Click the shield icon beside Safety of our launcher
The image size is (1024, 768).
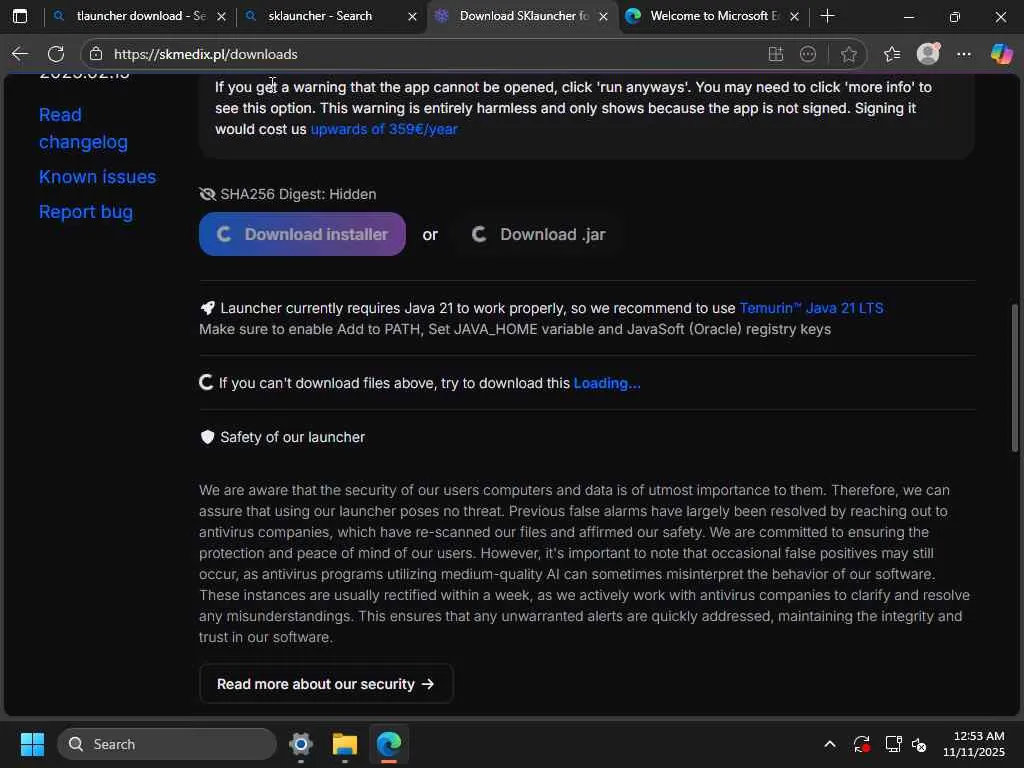(x=208, y=437)
